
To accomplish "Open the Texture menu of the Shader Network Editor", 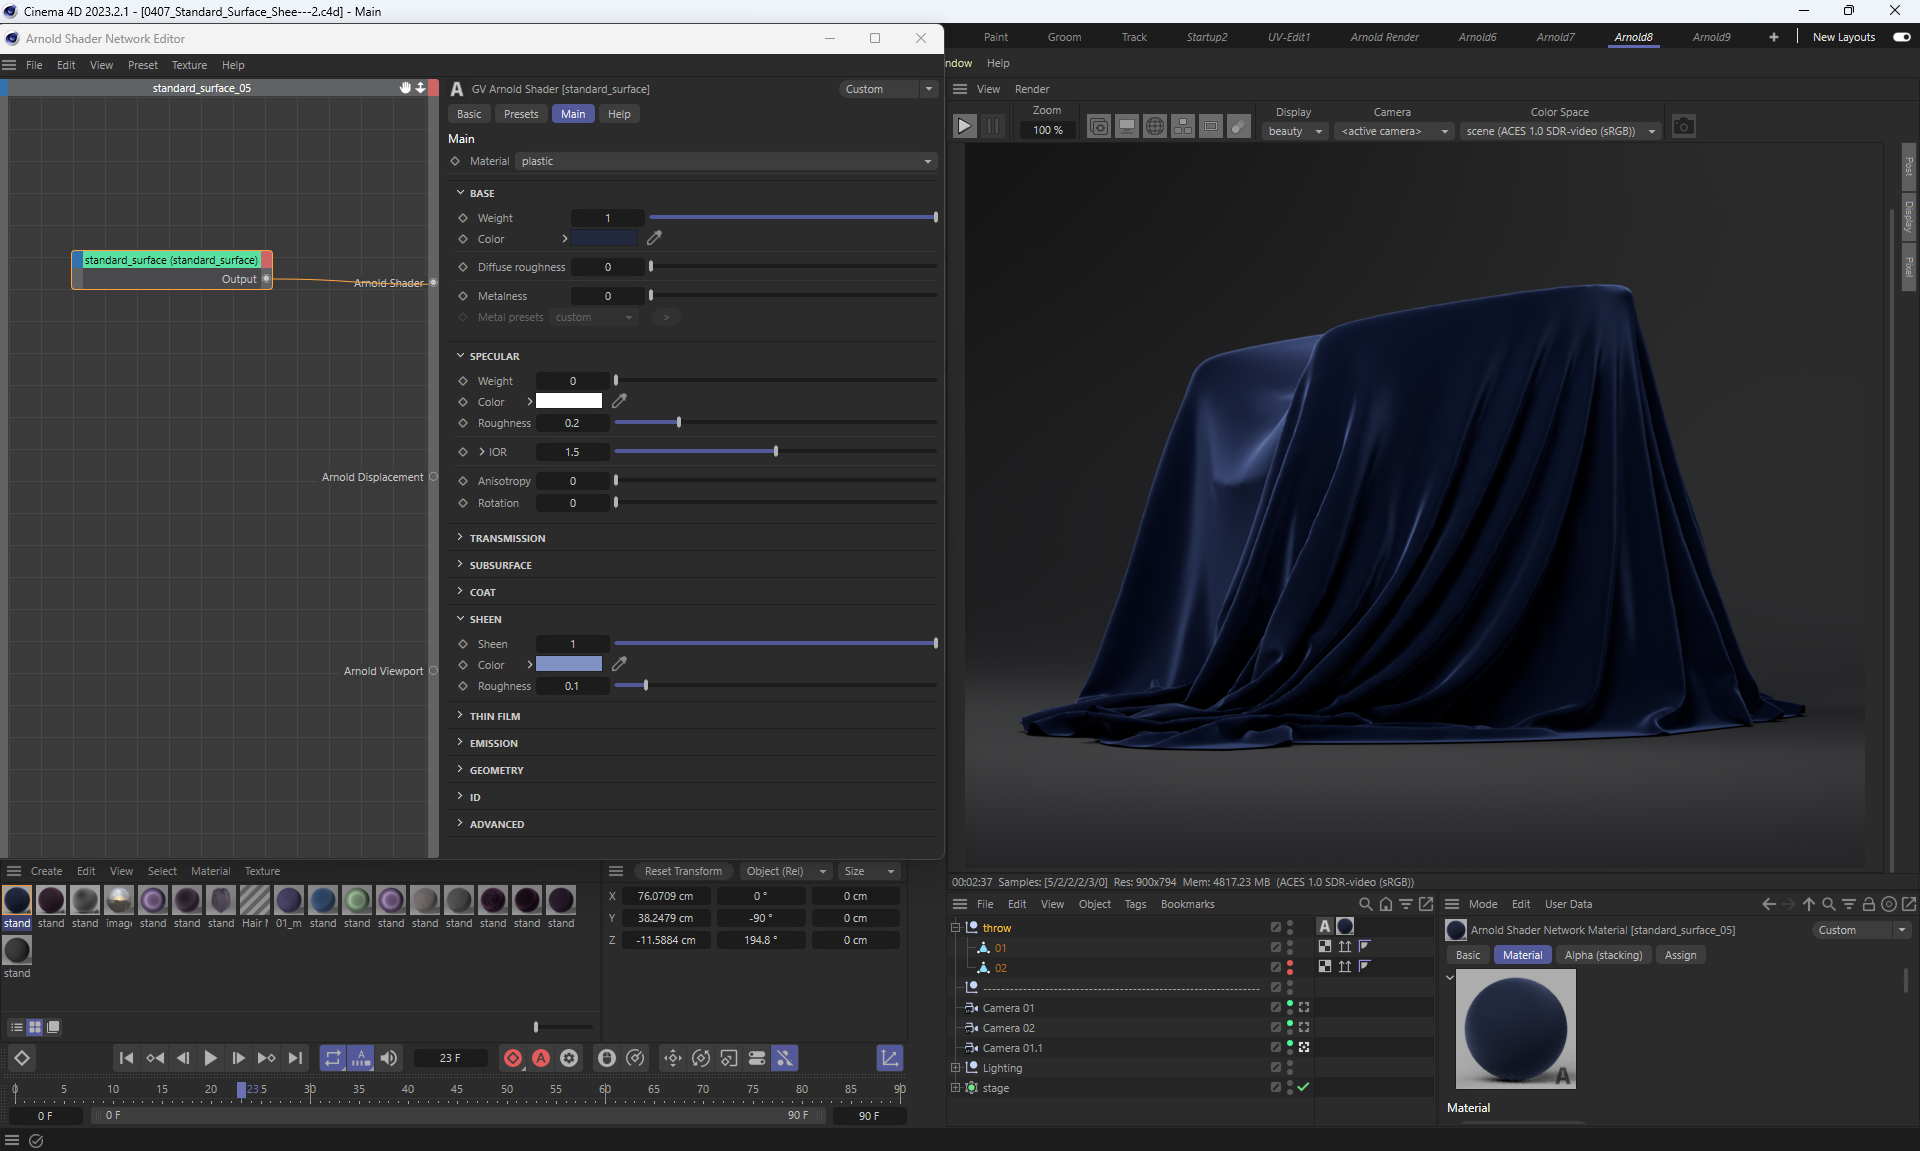I will pos(189,65).
